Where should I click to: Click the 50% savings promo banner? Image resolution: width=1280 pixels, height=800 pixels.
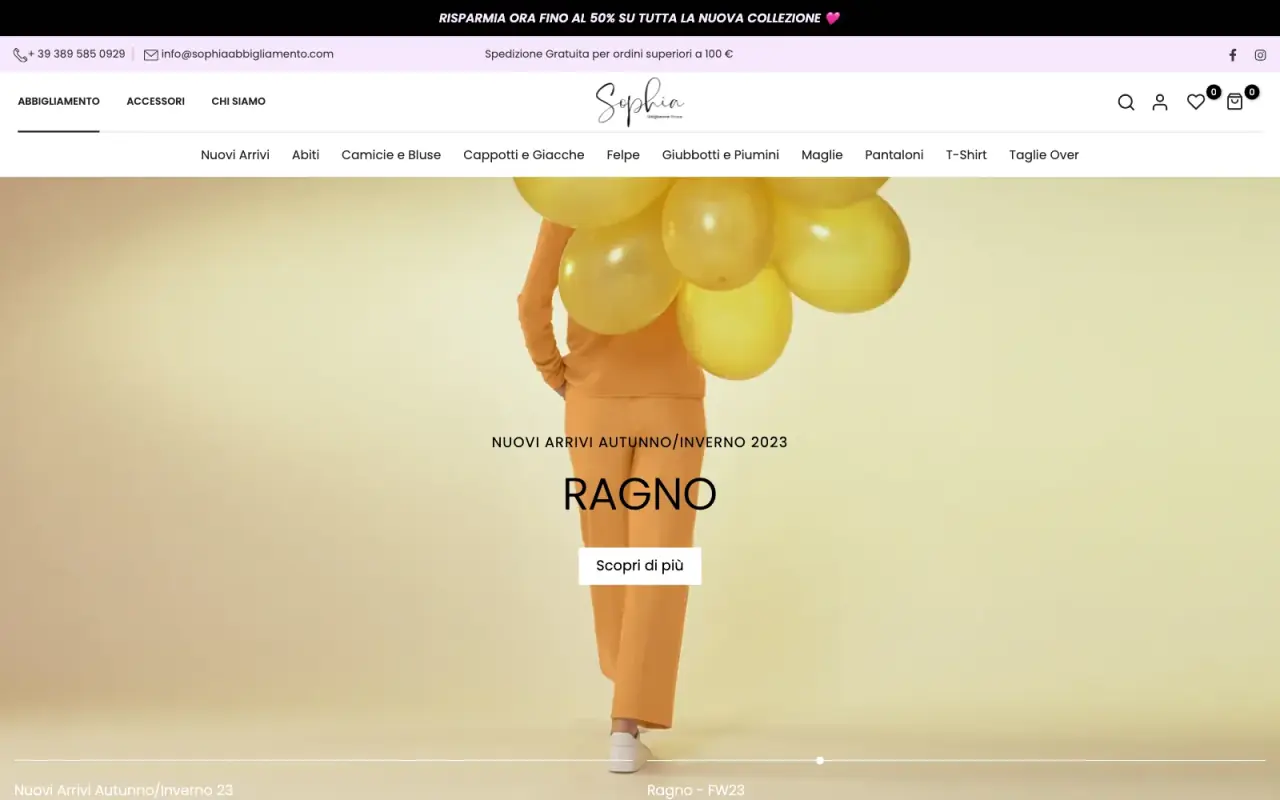click(x=640, y=18)
